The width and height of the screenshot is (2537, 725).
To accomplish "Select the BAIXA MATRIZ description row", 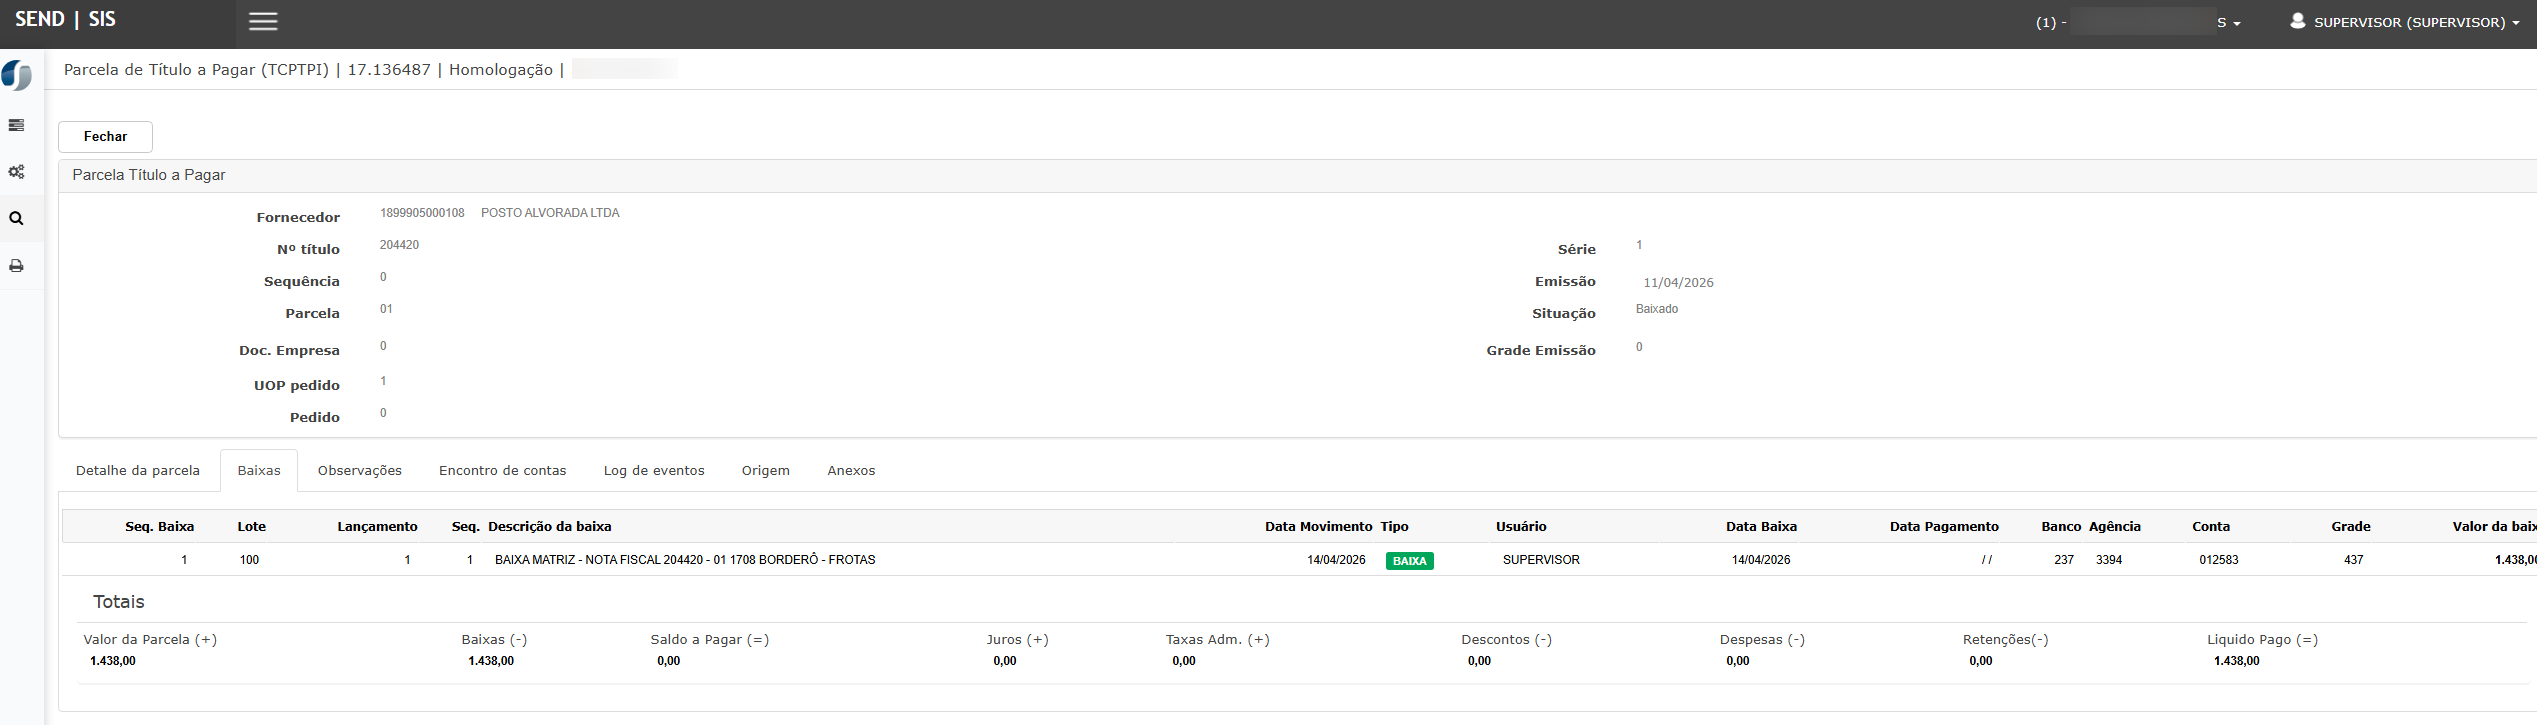I will click(685, 560).
